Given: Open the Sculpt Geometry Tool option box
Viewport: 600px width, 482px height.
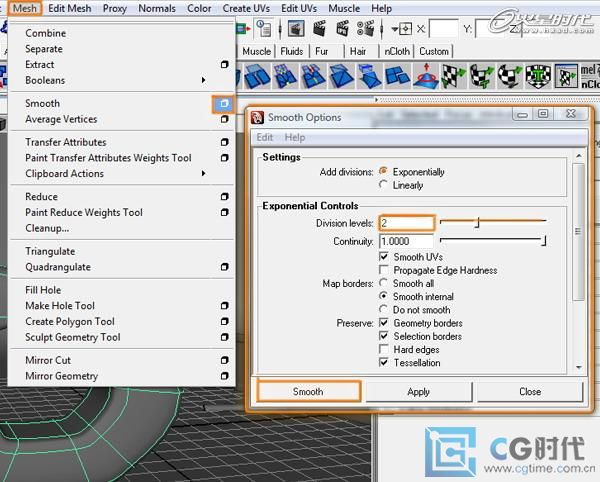Looking at the screenshot, I should (224, 337).
